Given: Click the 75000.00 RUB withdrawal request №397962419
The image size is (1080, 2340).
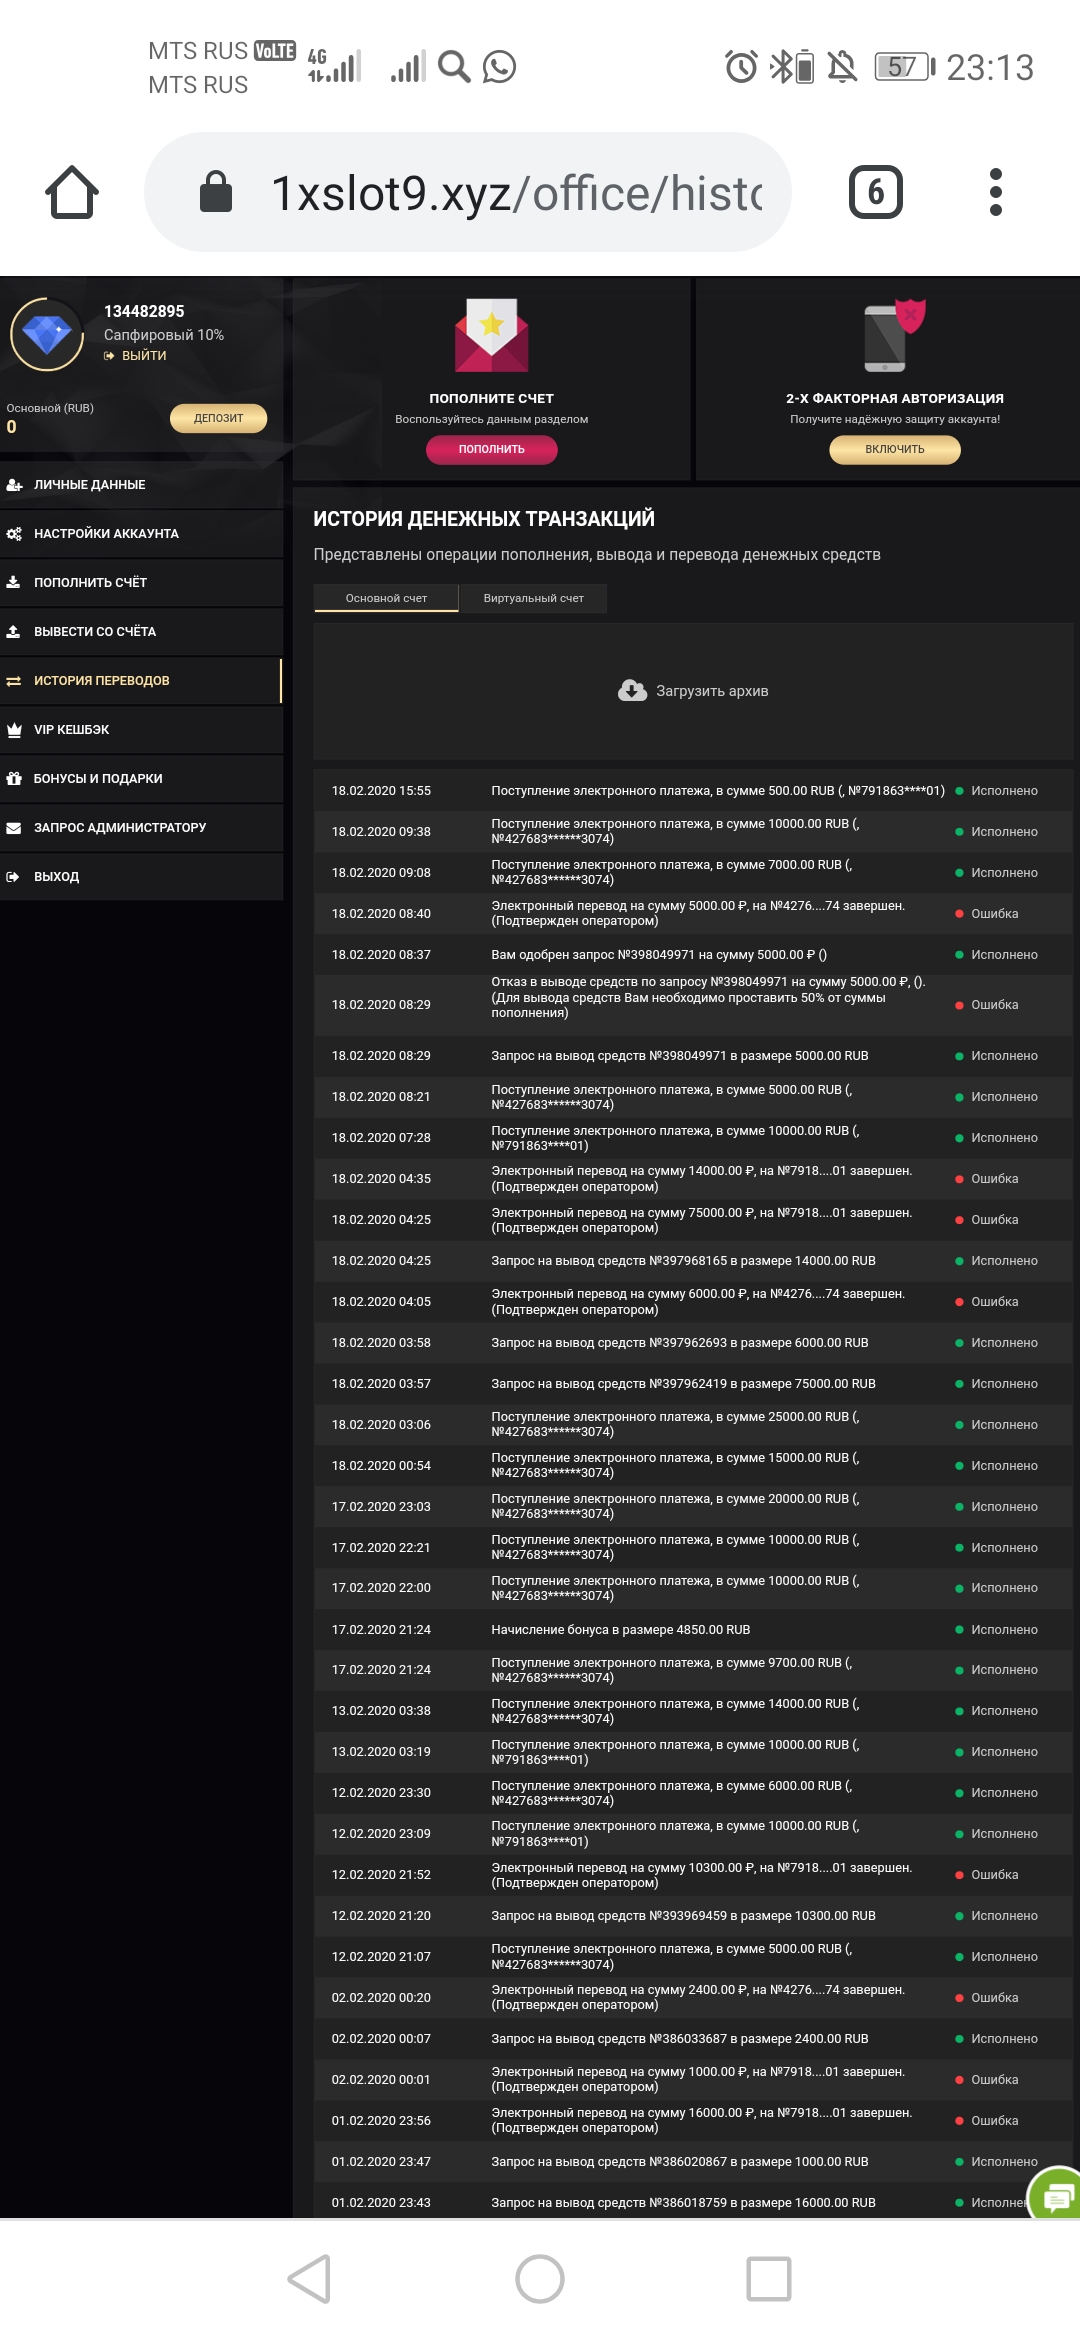Looking at the screenshot, I should coord(683,1384).
